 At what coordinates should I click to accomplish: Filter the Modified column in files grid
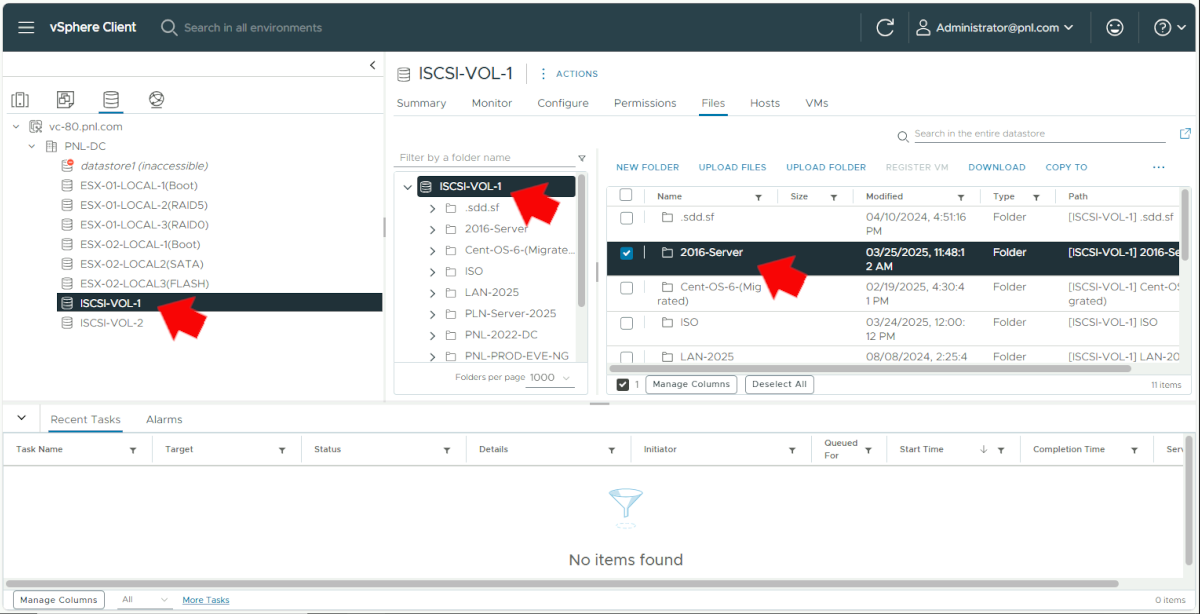961,198
